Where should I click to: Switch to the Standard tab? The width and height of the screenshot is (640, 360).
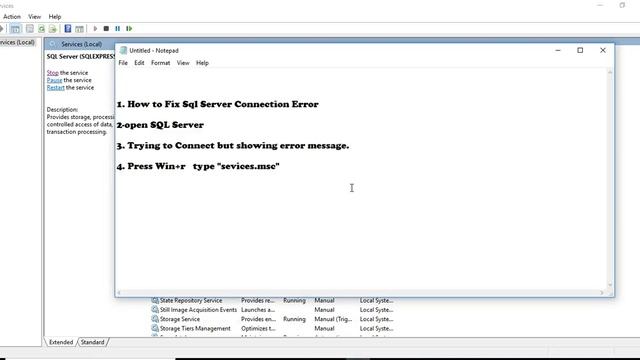(x=92, y=342)
